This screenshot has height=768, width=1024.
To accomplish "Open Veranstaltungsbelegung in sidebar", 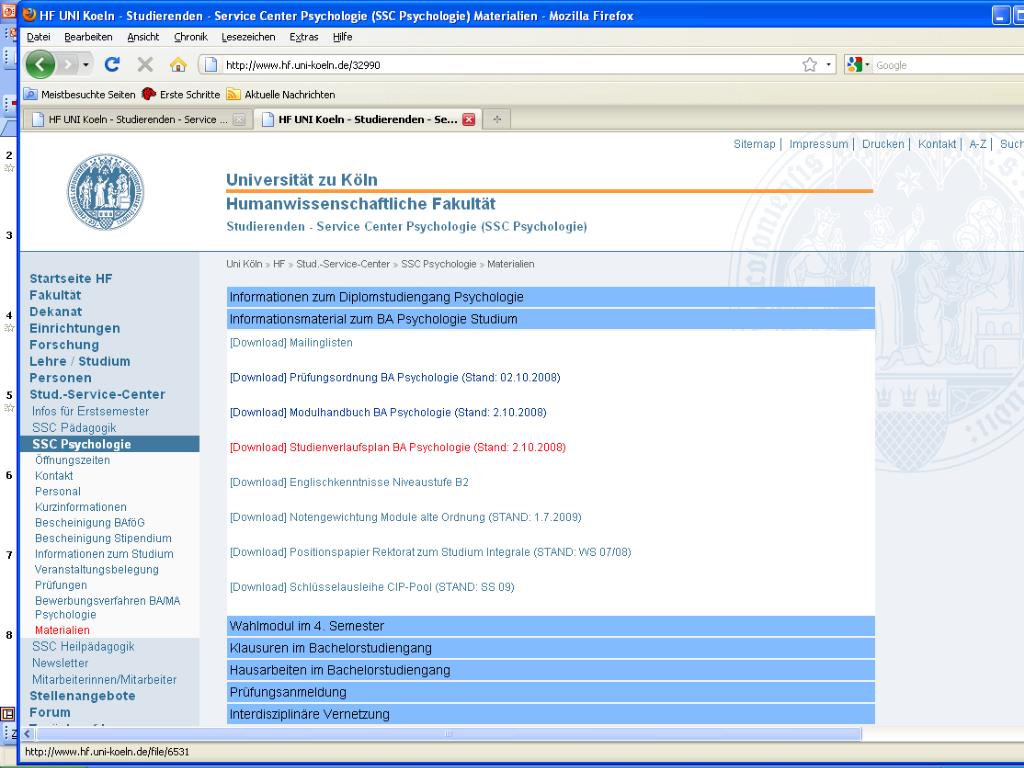I will tap(97, 569).
